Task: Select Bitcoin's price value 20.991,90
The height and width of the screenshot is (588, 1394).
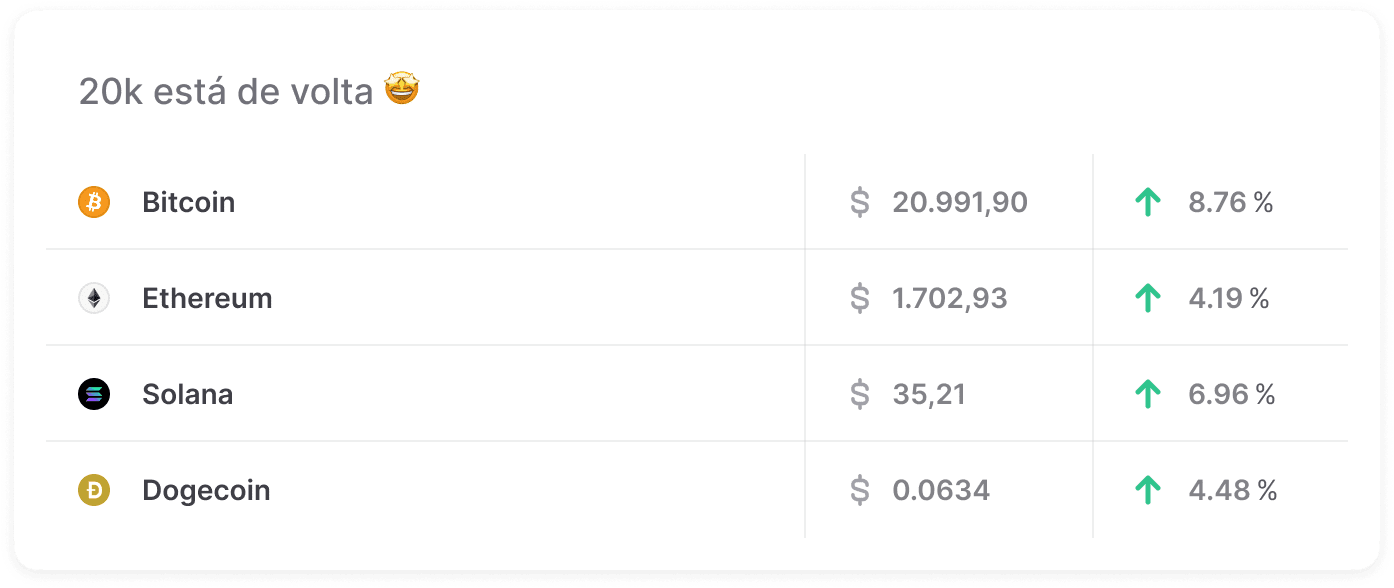Action: coord(960,202)
